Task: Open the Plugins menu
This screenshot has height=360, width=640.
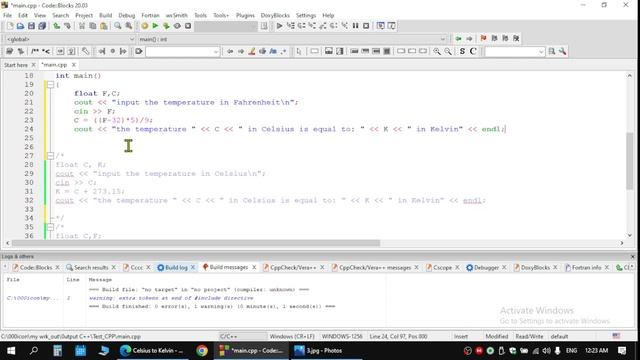Action: 245,15
